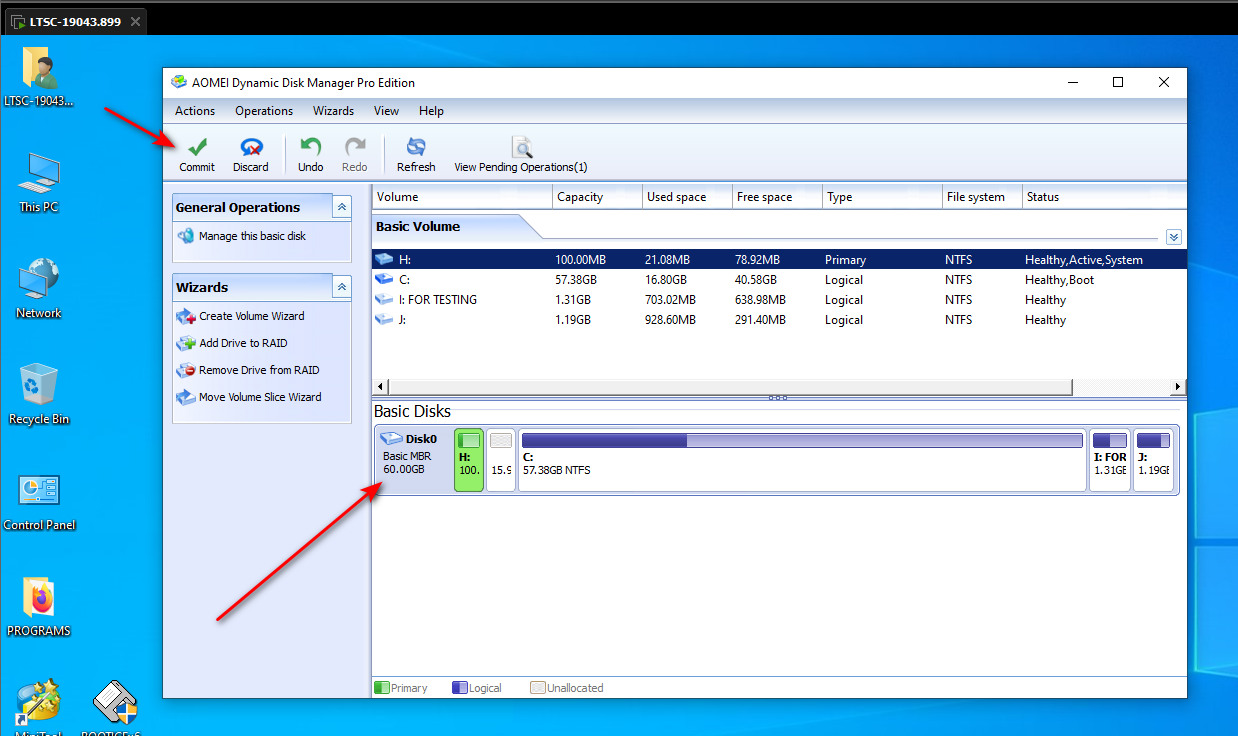Click the Undo toolbar icon
Image resolution: width=1238 pixels, height=736 pixels.
click(x=311, y=155)
